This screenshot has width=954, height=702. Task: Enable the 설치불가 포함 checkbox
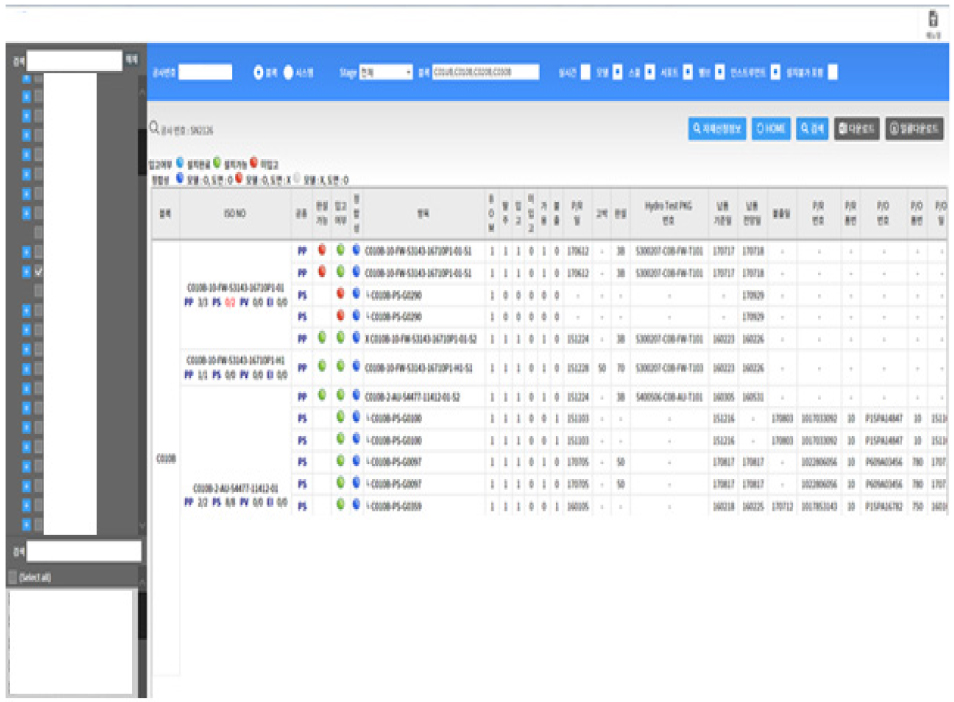click(x=833, y=72)
